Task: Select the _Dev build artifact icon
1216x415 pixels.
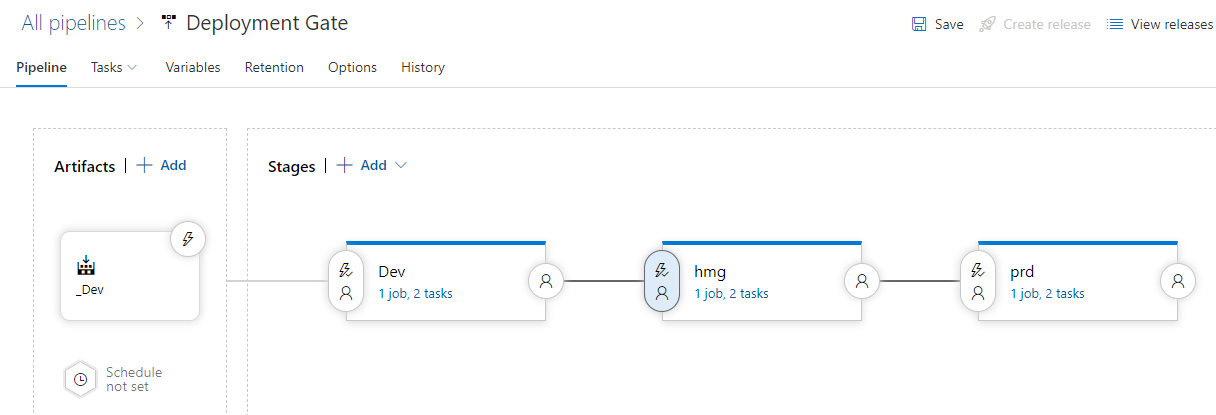Action: click(86, 265)
